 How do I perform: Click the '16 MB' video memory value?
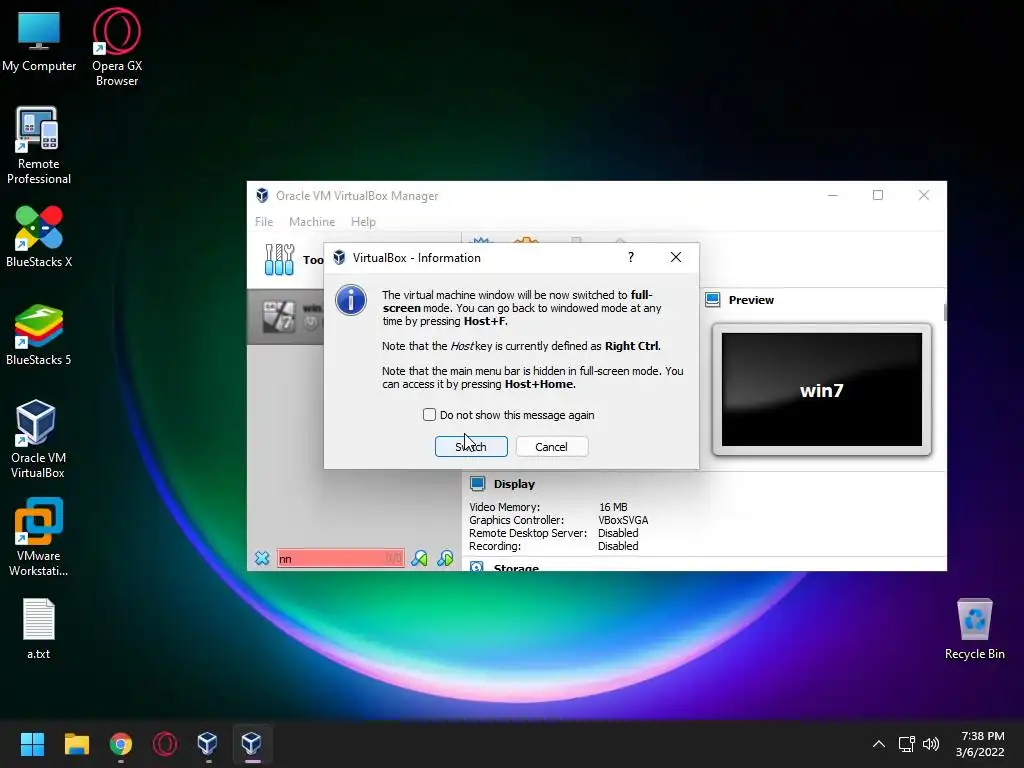[613, 507]
